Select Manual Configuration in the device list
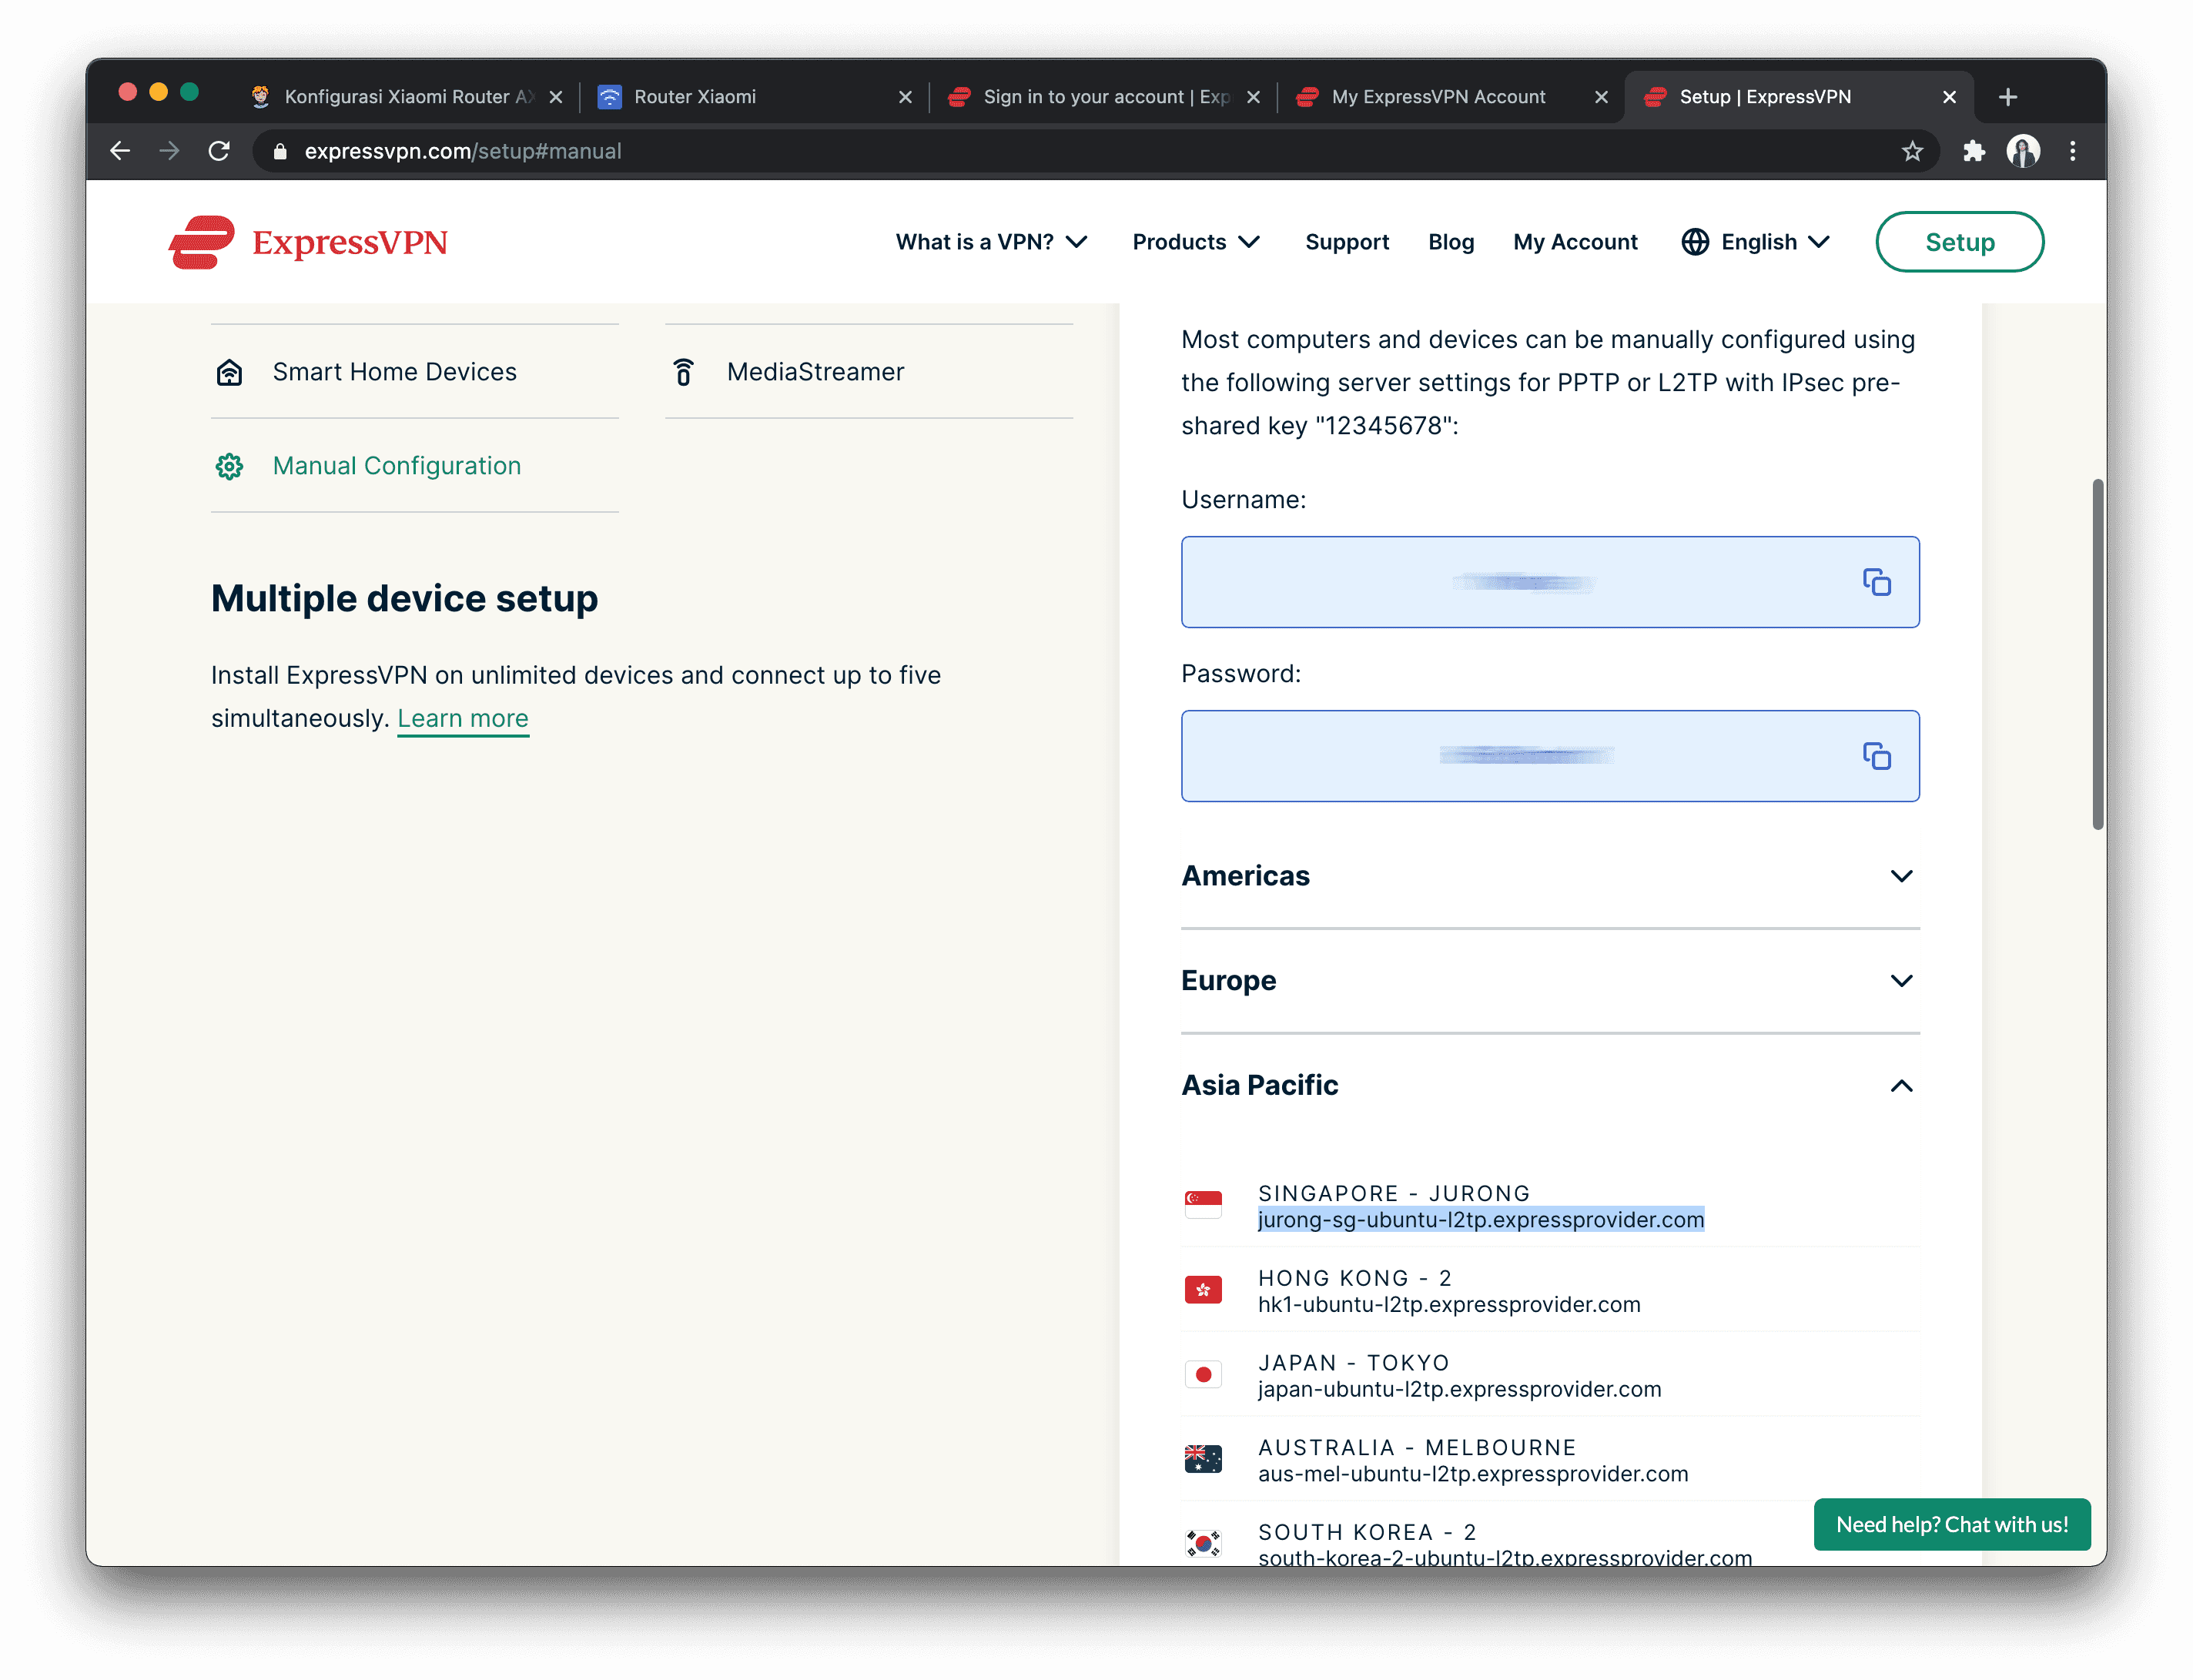Viewport: 2193px width, 1680px height. click(x=396, y=466)
